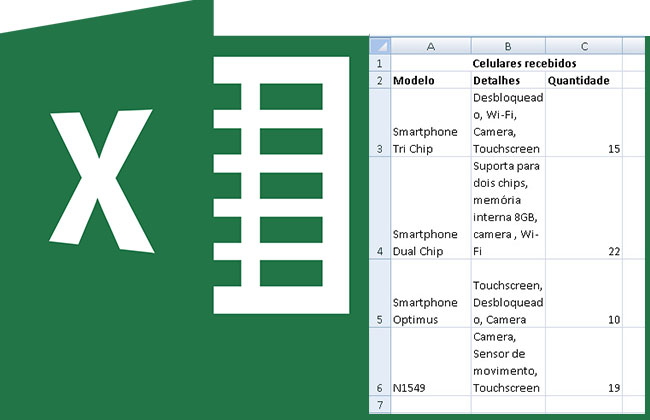The height and width of the screenshot is (420, 650).
Task: Click details cell starting 'Suporta para dois chips'
Action: pos(508,208)
